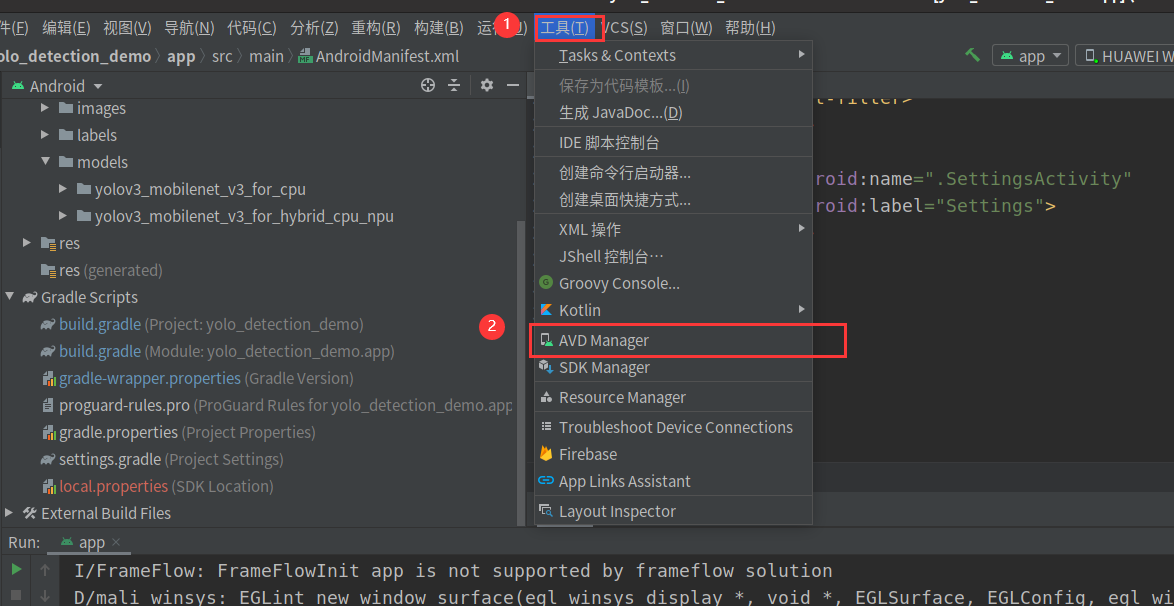Open App Links Assistant

tap(673, 481)
